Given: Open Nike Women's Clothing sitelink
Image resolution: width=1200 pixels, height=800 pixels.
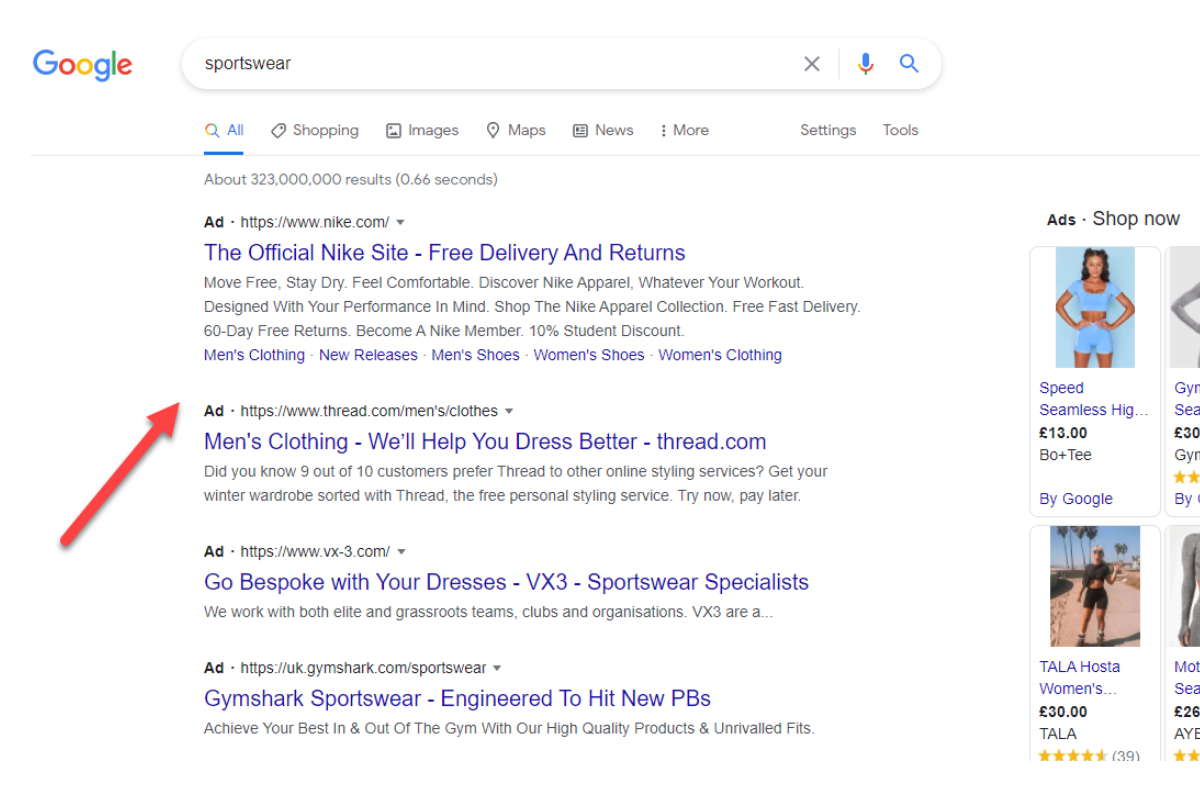Looking at the screenshot, I should point(720,355).
